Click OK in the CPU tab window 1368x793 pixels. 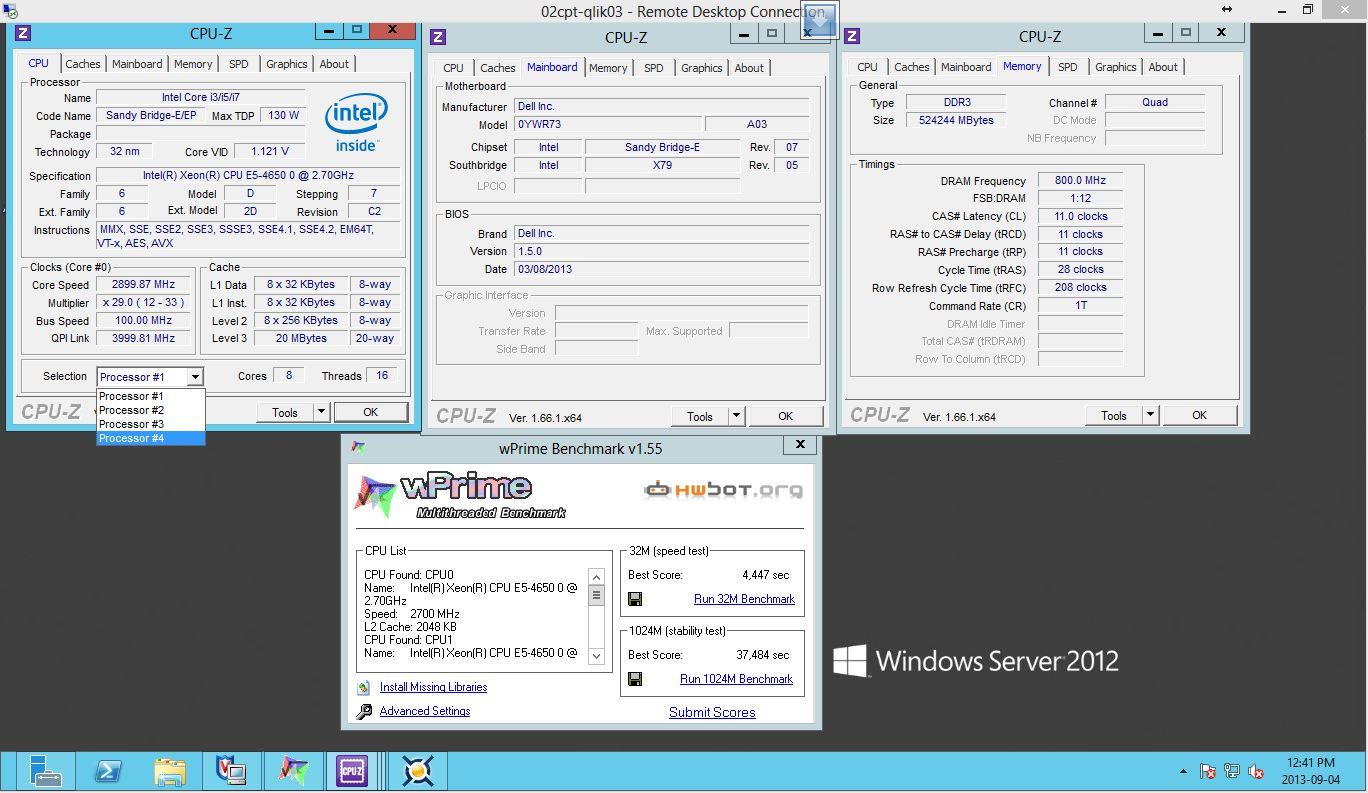[x=370, y=412]
